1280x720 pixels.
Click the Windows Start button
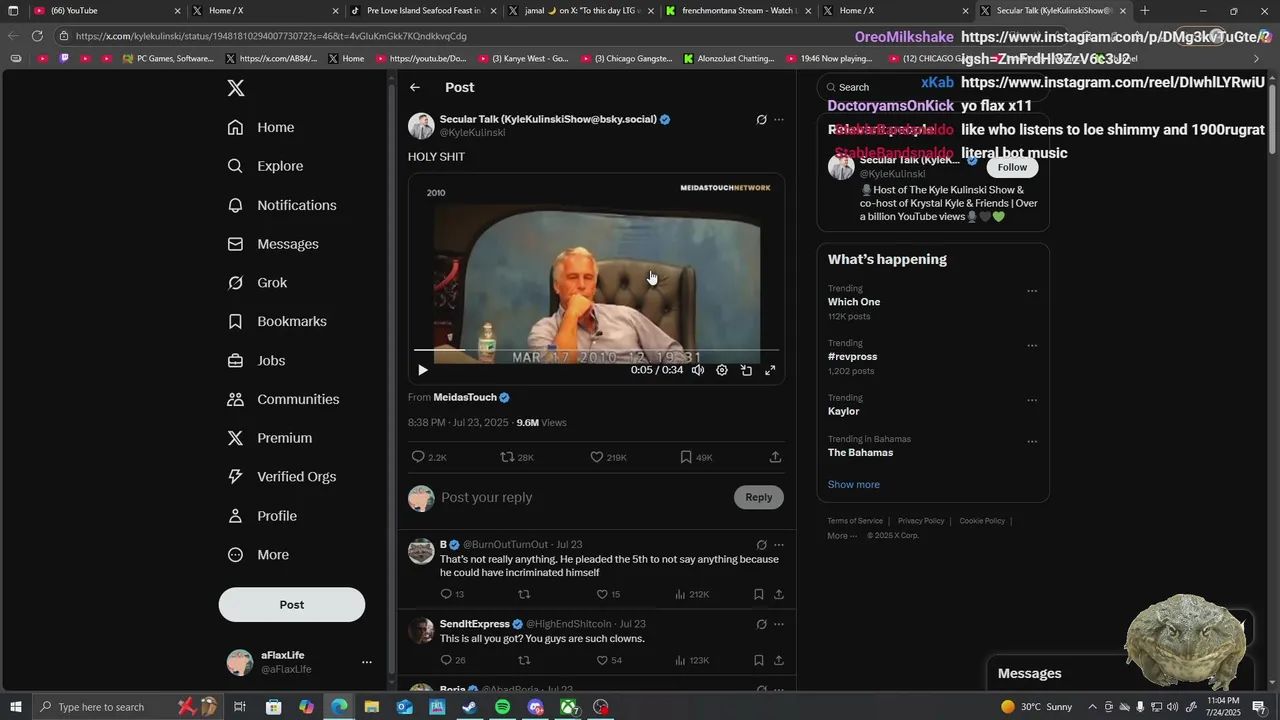pos(15,707)
